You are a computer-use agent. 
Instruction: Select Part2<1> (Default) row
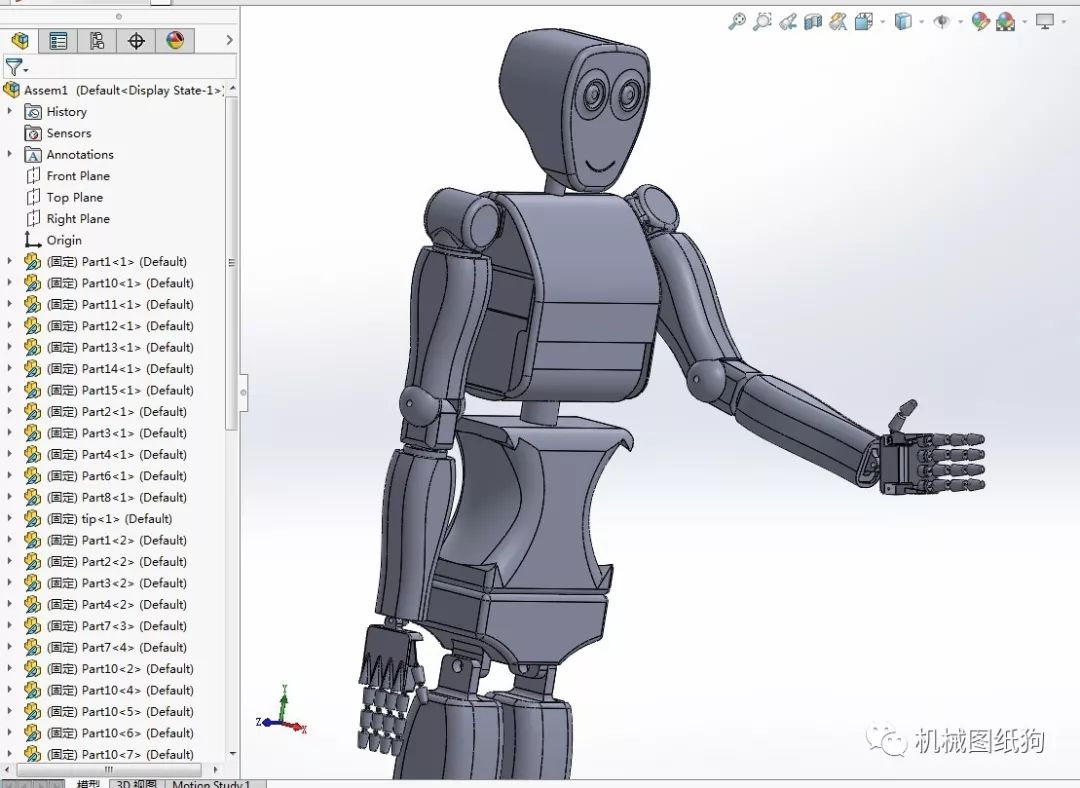coord(105,411)
